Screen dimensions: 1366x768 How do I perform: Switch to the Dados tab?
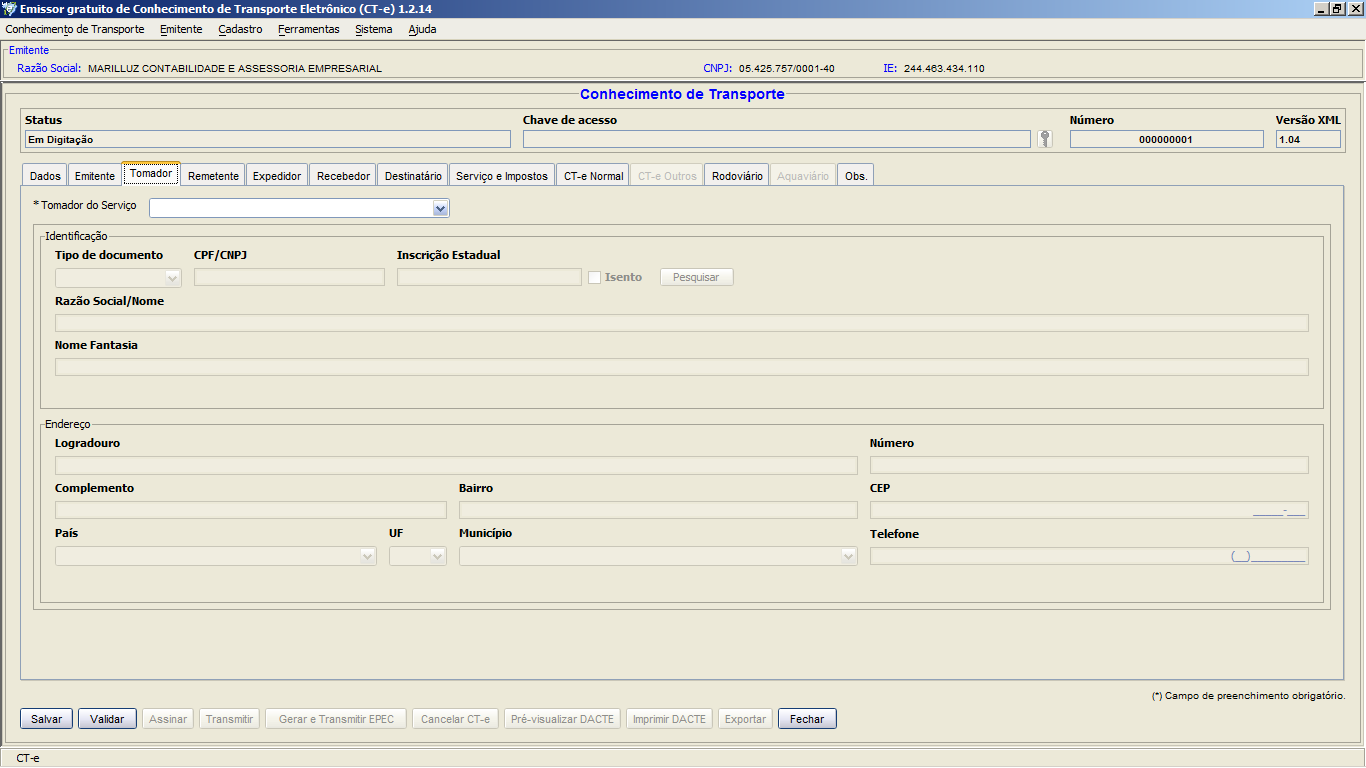(45, 176)
